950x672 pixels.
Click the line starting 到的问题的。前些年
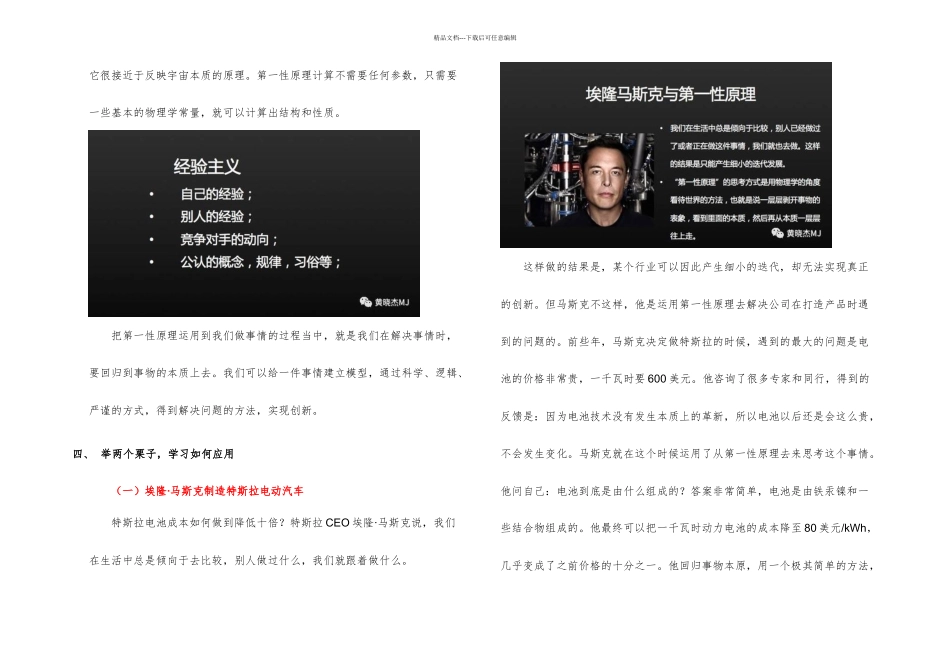click(x=685, y=342)
